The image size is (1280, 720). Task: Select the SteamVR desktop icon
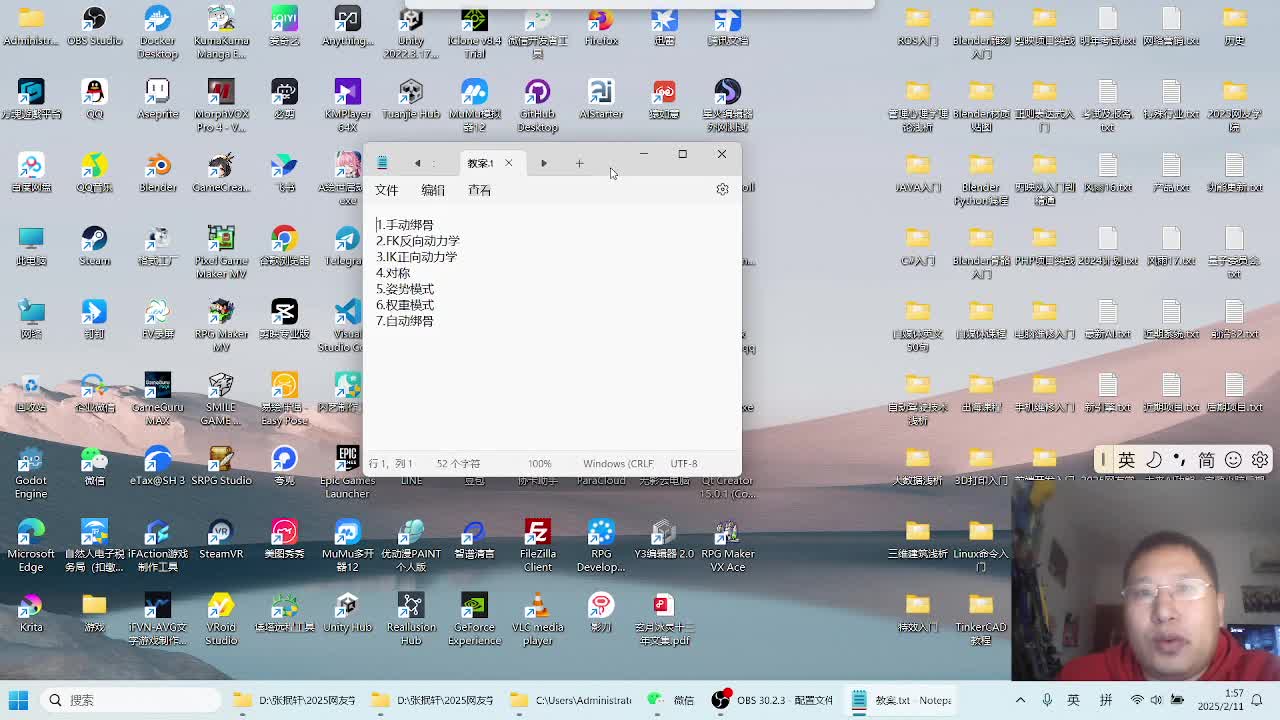[221, 539]
